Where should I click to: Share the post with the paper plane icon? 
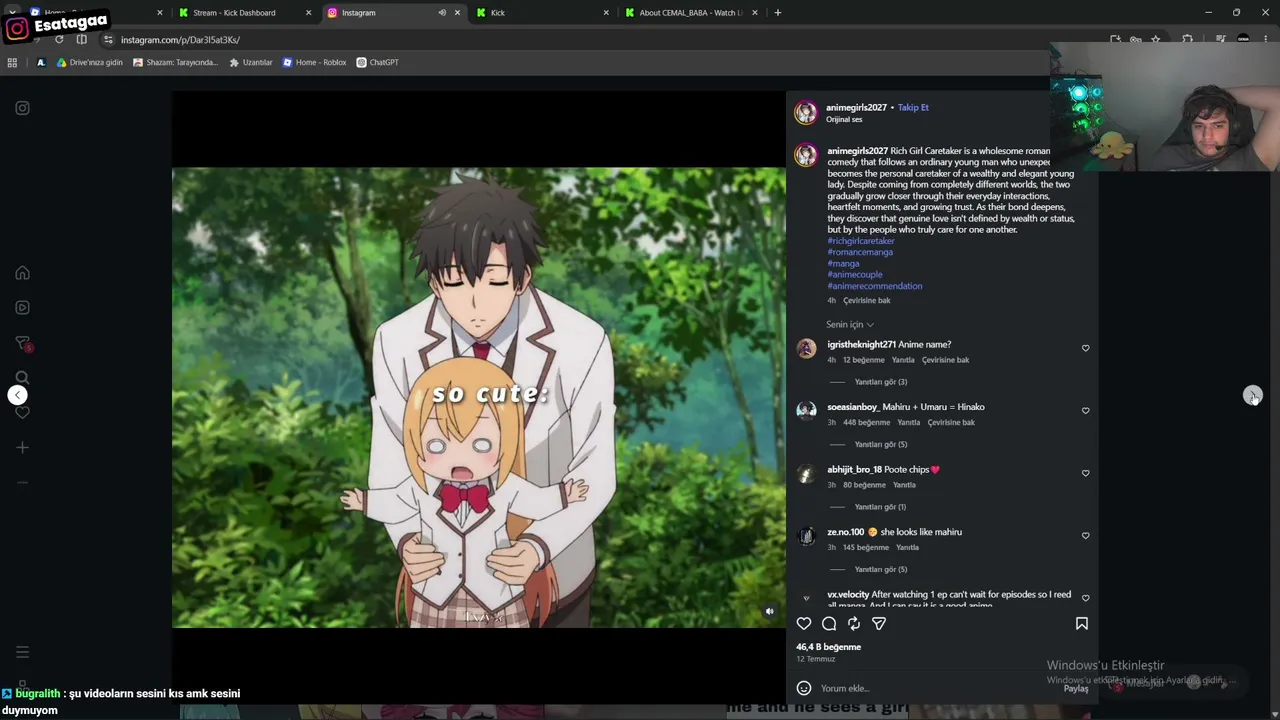(x=879, y=624)
